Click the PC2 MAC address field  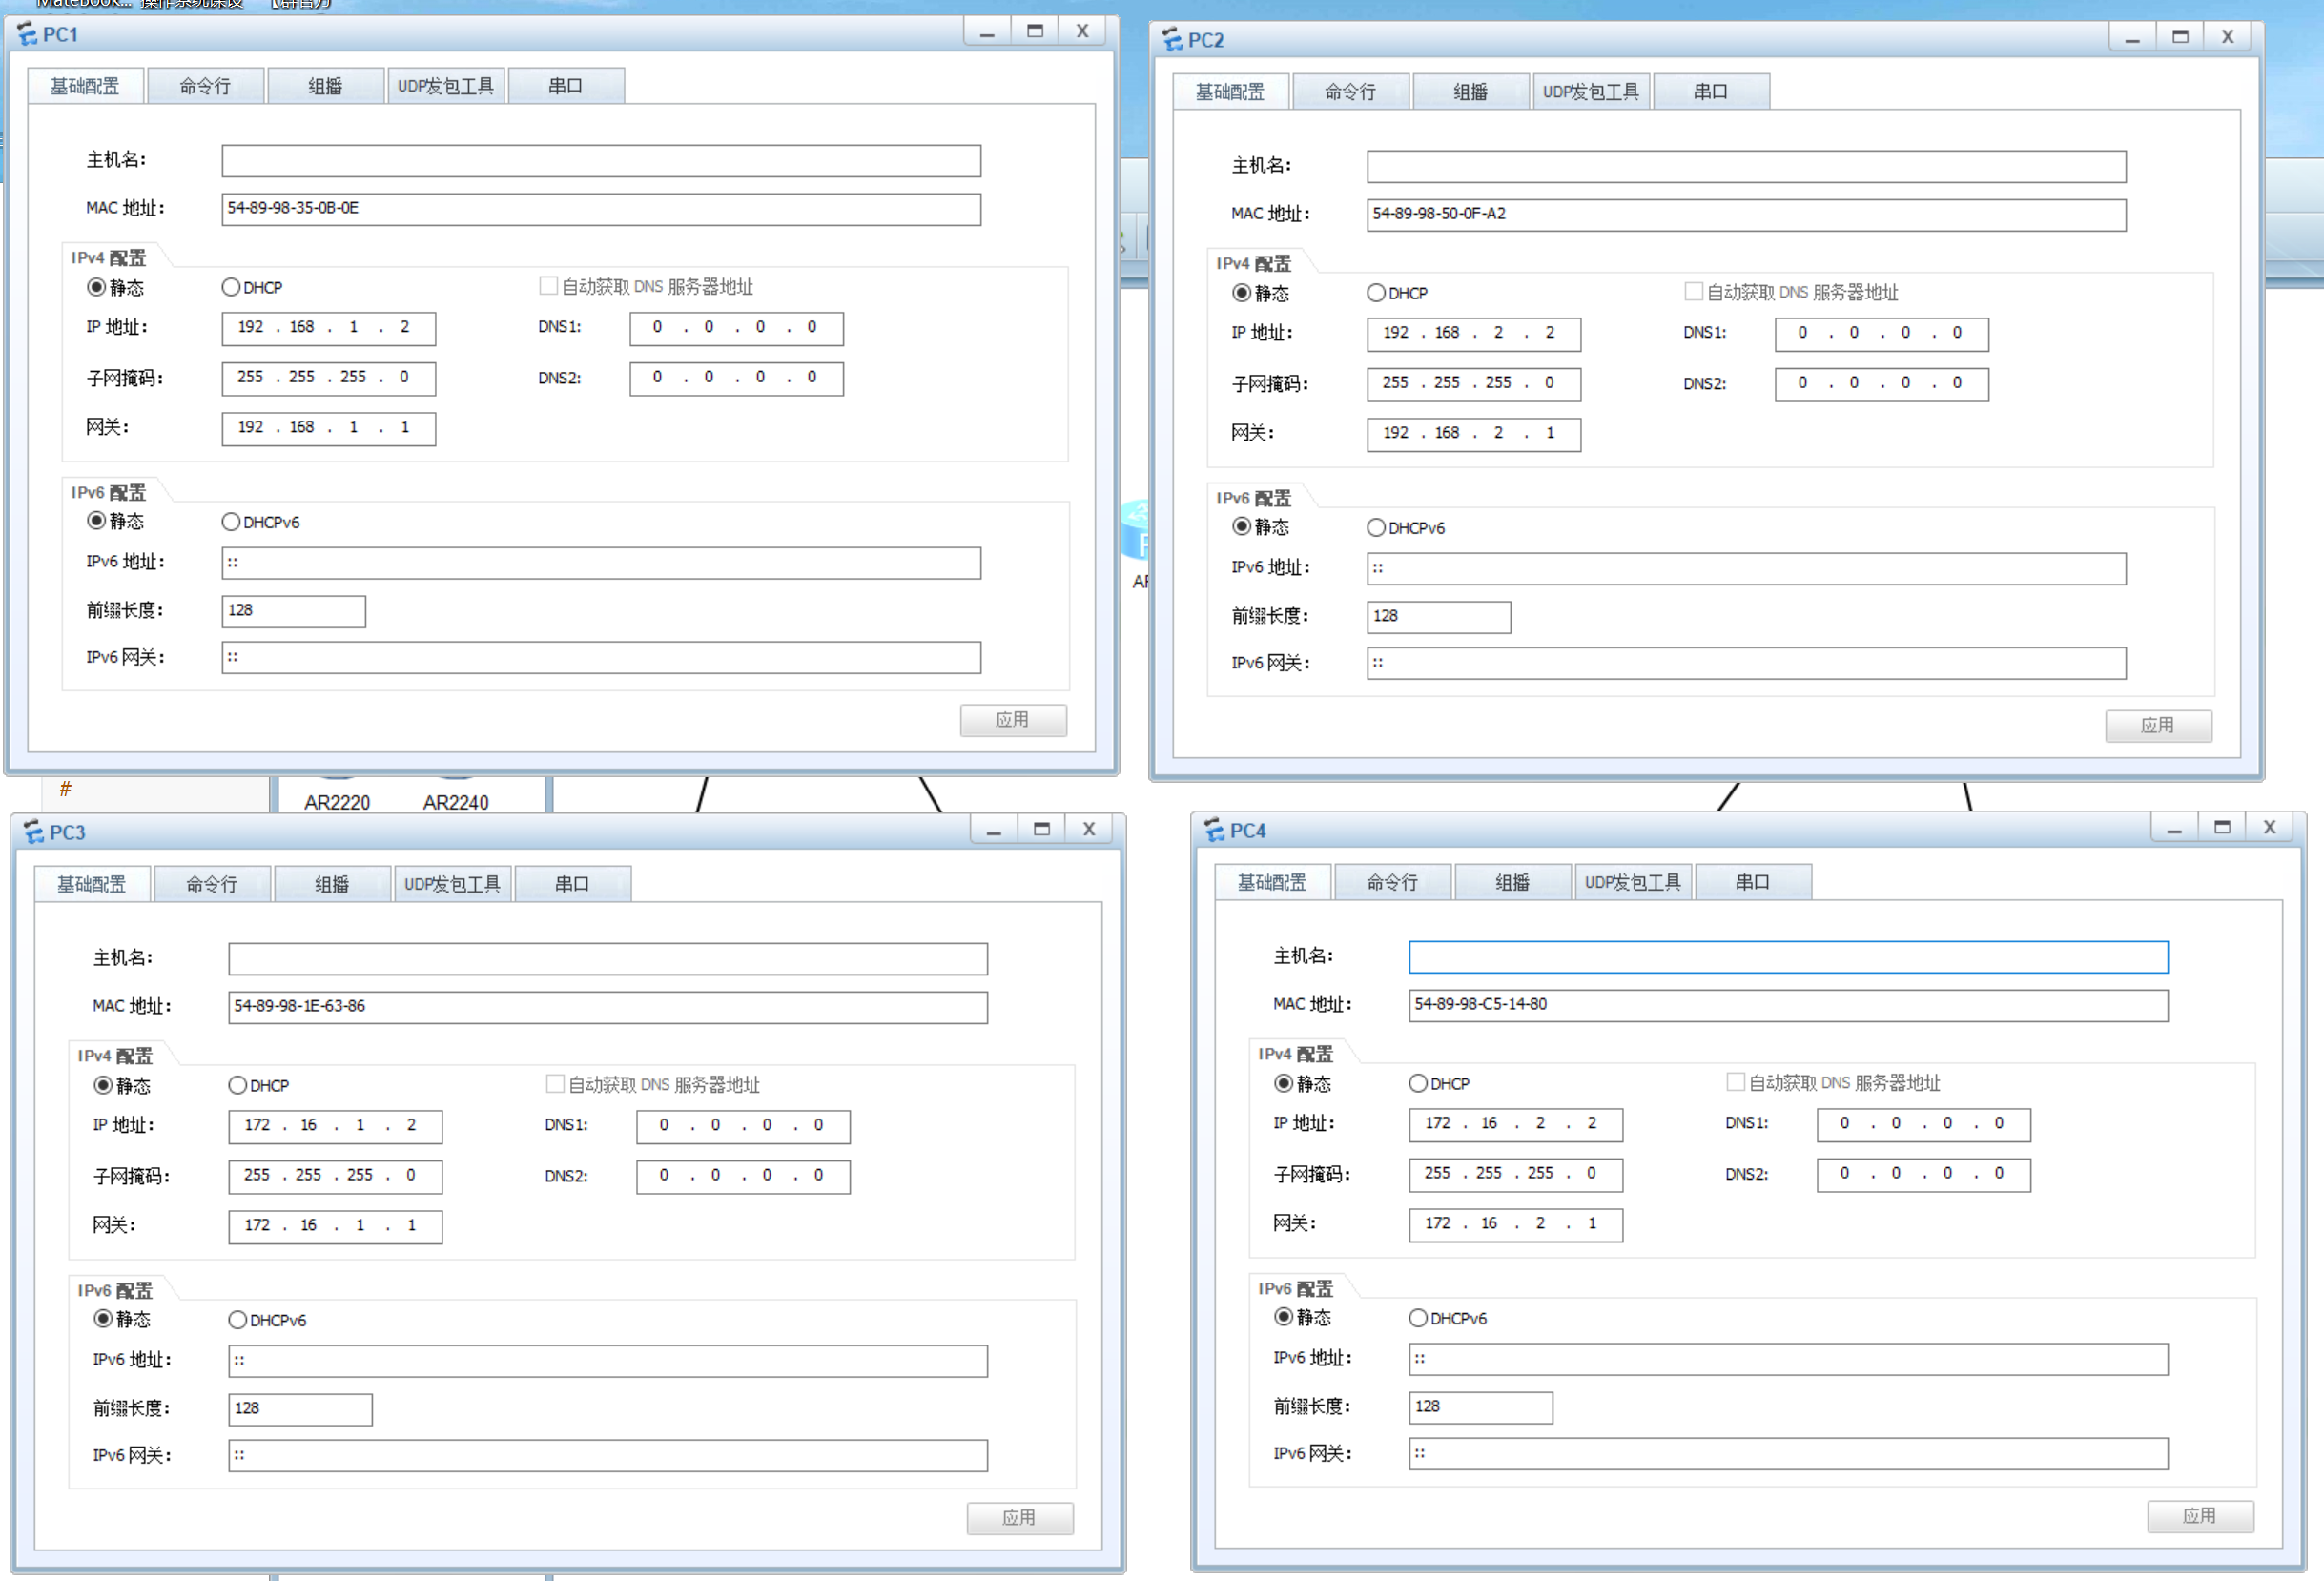(1745, 214)
